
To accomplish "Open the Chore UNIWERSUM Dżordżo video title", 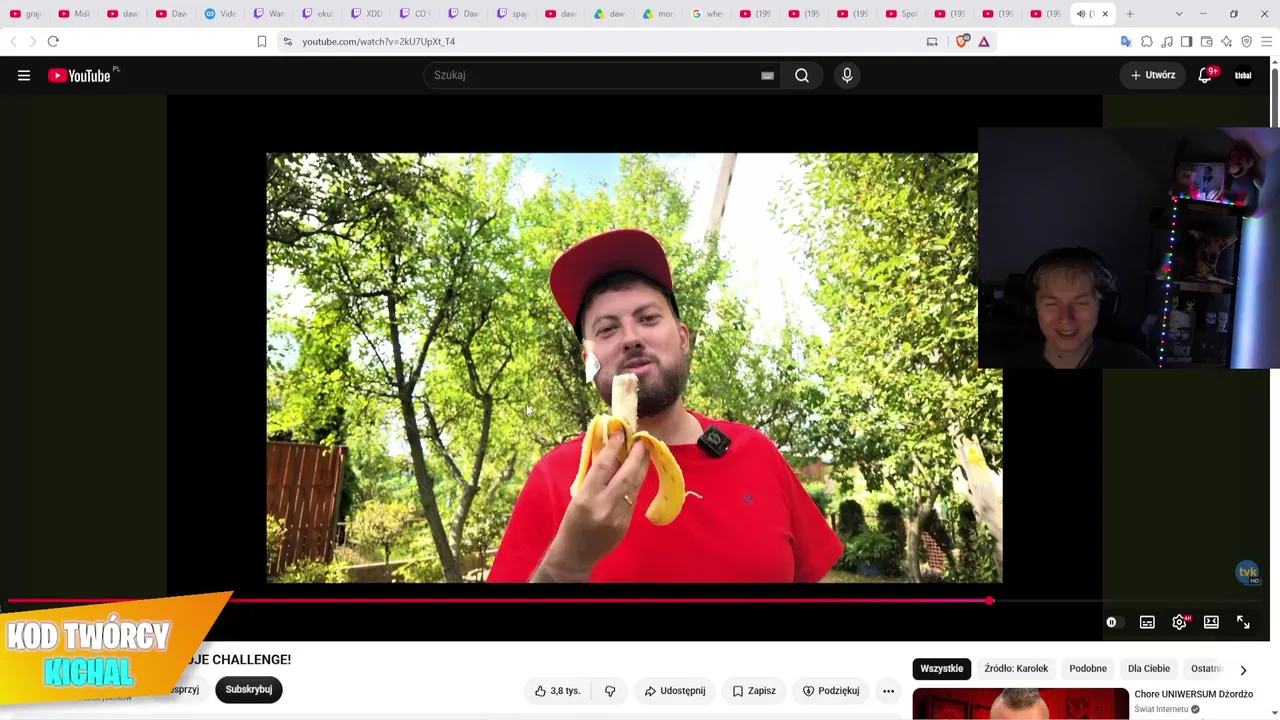I will point(1194,694).
